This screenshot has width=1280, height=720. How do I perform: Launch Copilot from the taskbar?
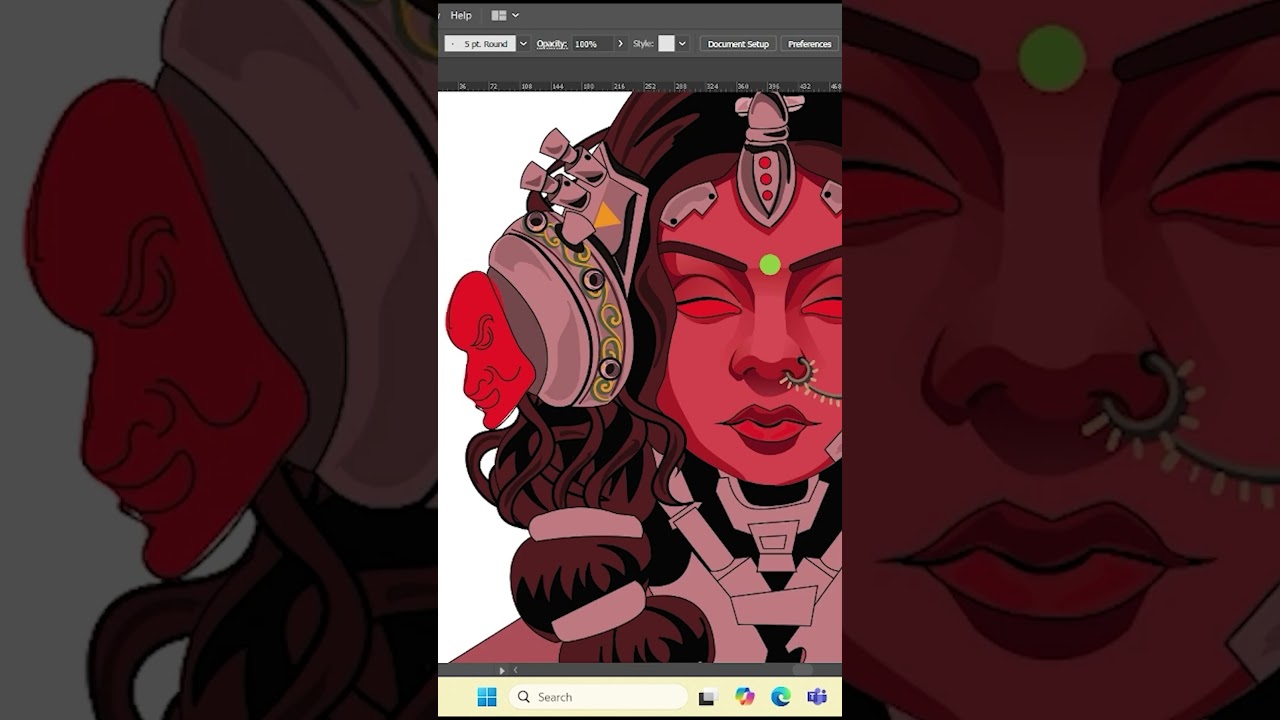(x=744, y=697)
